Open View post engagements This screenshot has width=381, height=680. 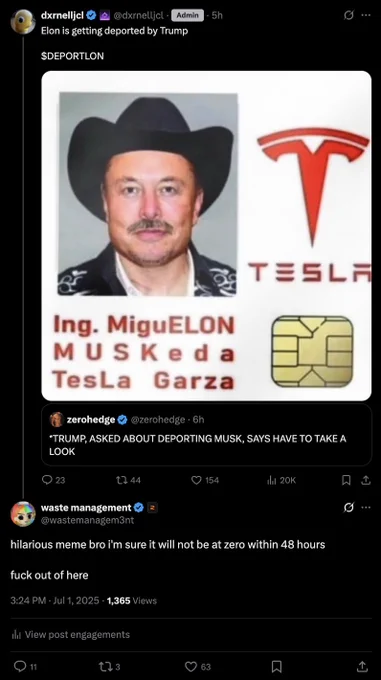pos(71,634)
